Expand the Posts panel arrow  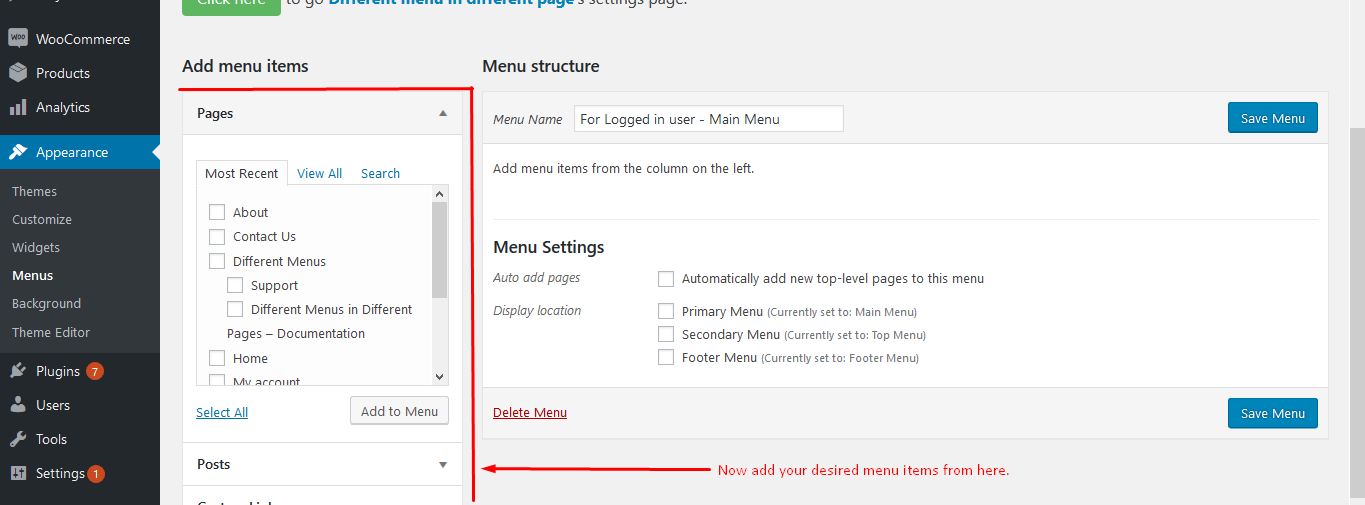coord(443,464)
